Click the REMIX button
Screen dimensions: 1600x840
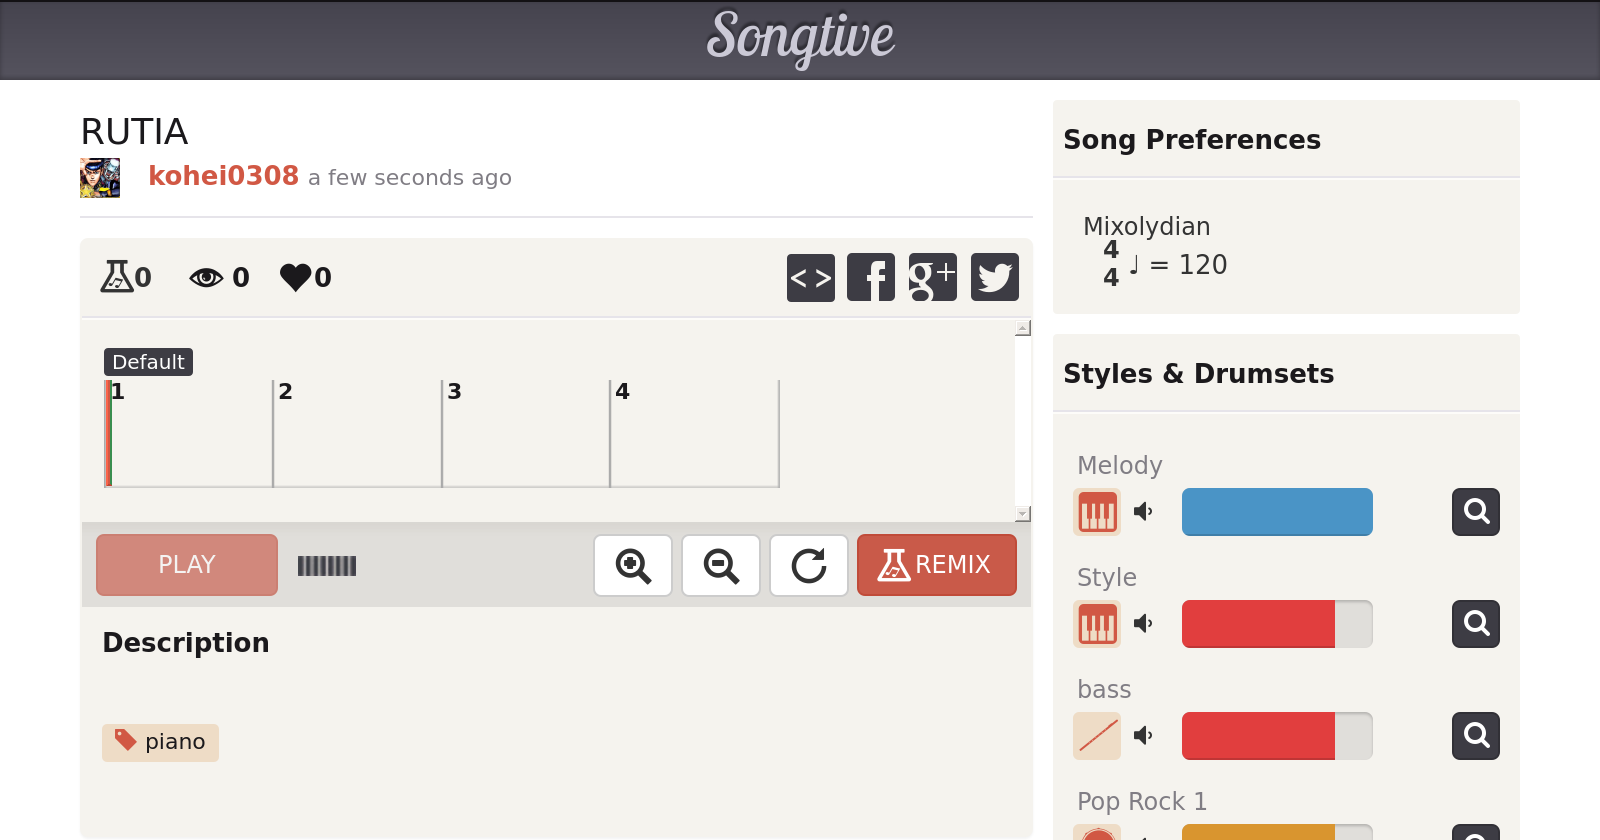(936, 565)
